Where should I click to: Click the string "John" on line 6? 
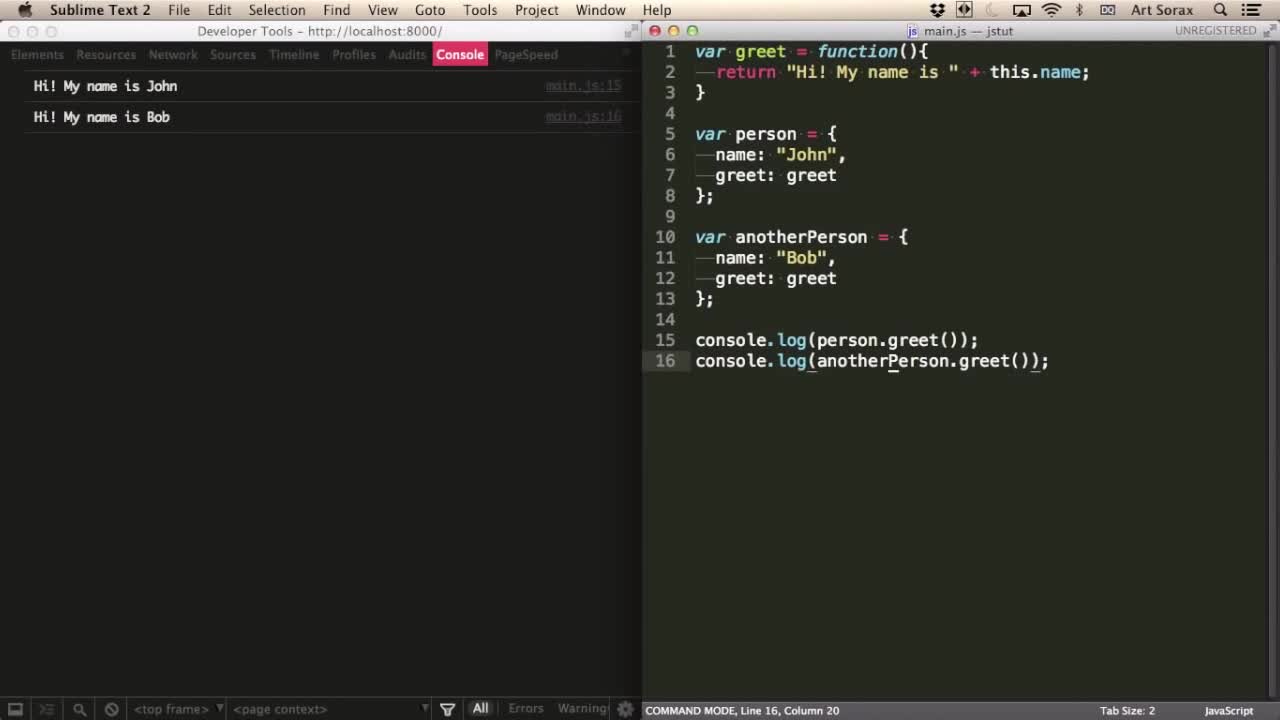click(x=806, y=155)
